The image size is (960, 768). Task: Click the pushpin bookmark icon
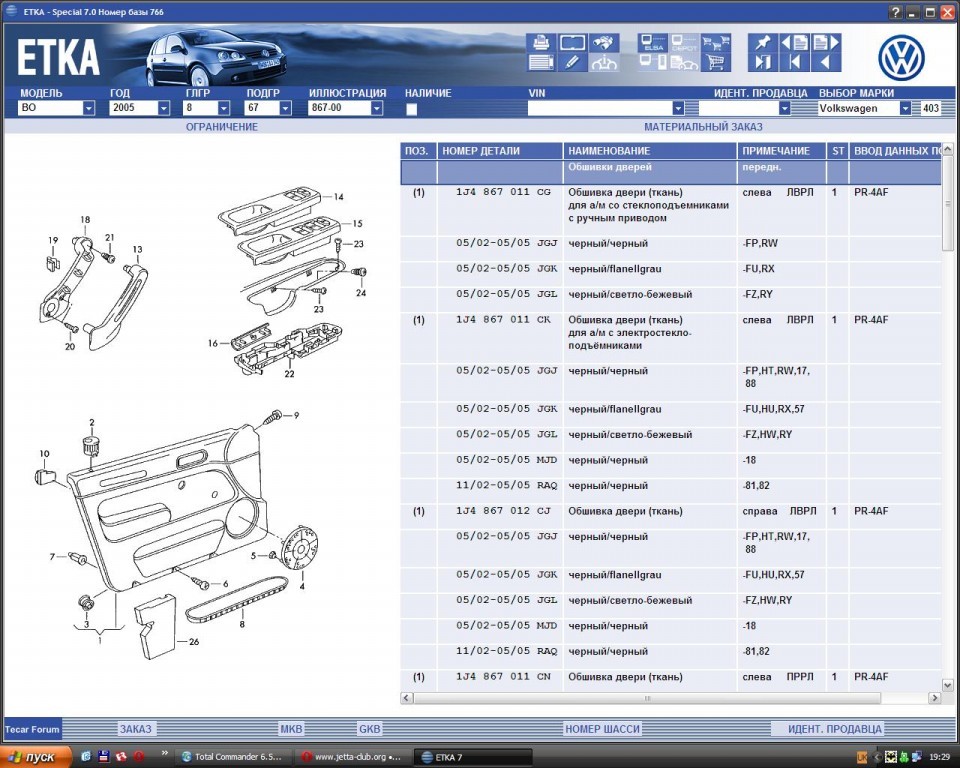tap(763, 43)
